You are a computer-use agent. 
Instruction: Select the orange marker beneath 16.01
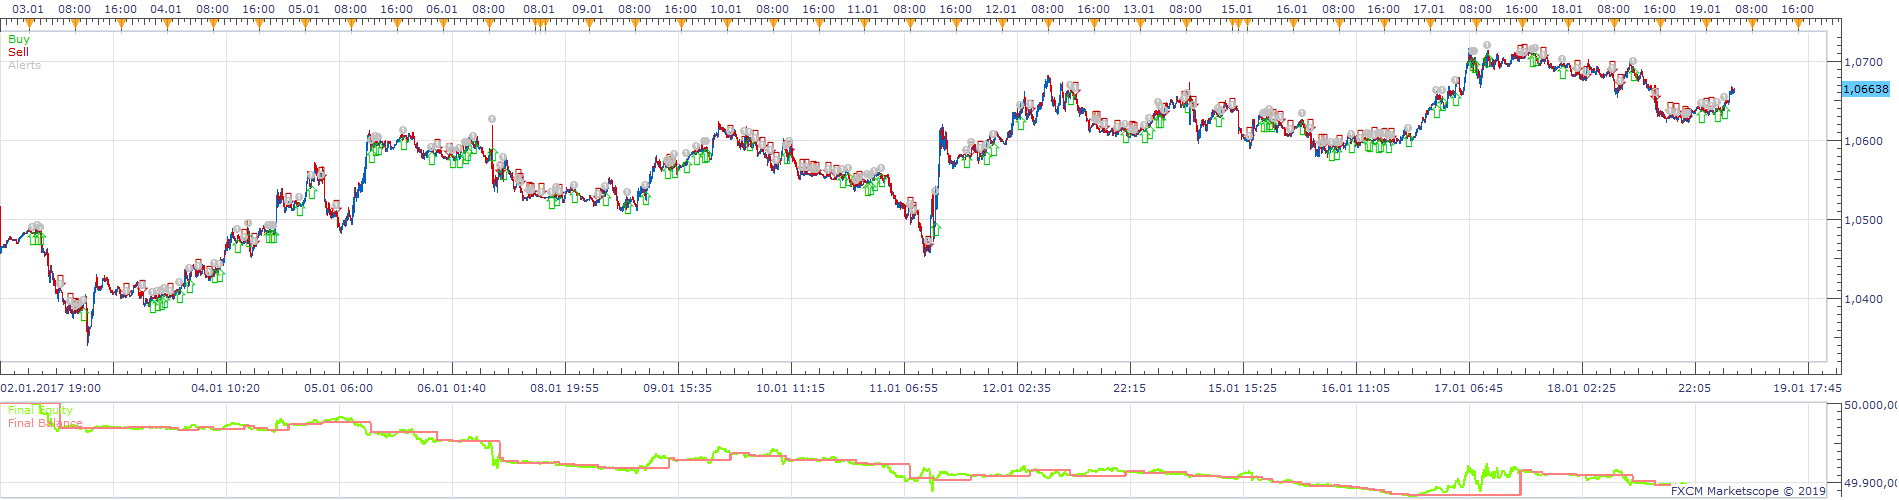(1292, 24)
